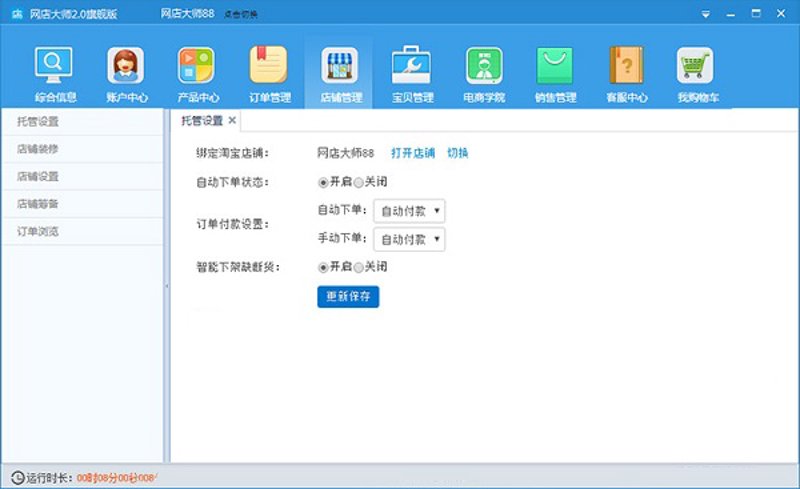Select the 店铺管理 storefront icon
Viewport: 800px width, 489px height.
click(x=340, y=65)
